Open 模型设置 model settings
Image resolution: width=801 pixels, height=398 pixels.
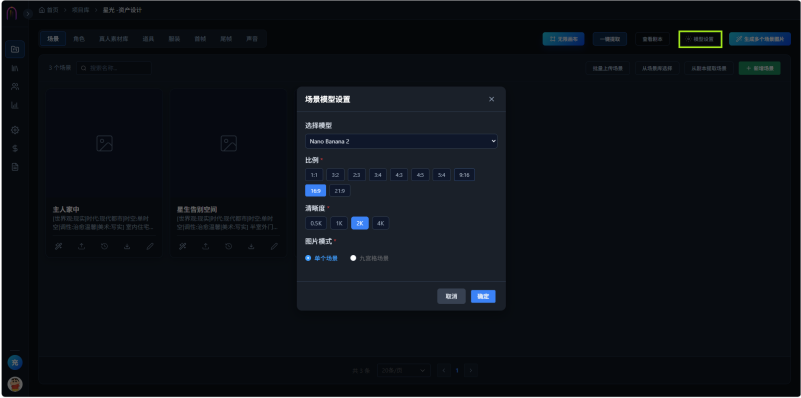click(x=700, y=39)
